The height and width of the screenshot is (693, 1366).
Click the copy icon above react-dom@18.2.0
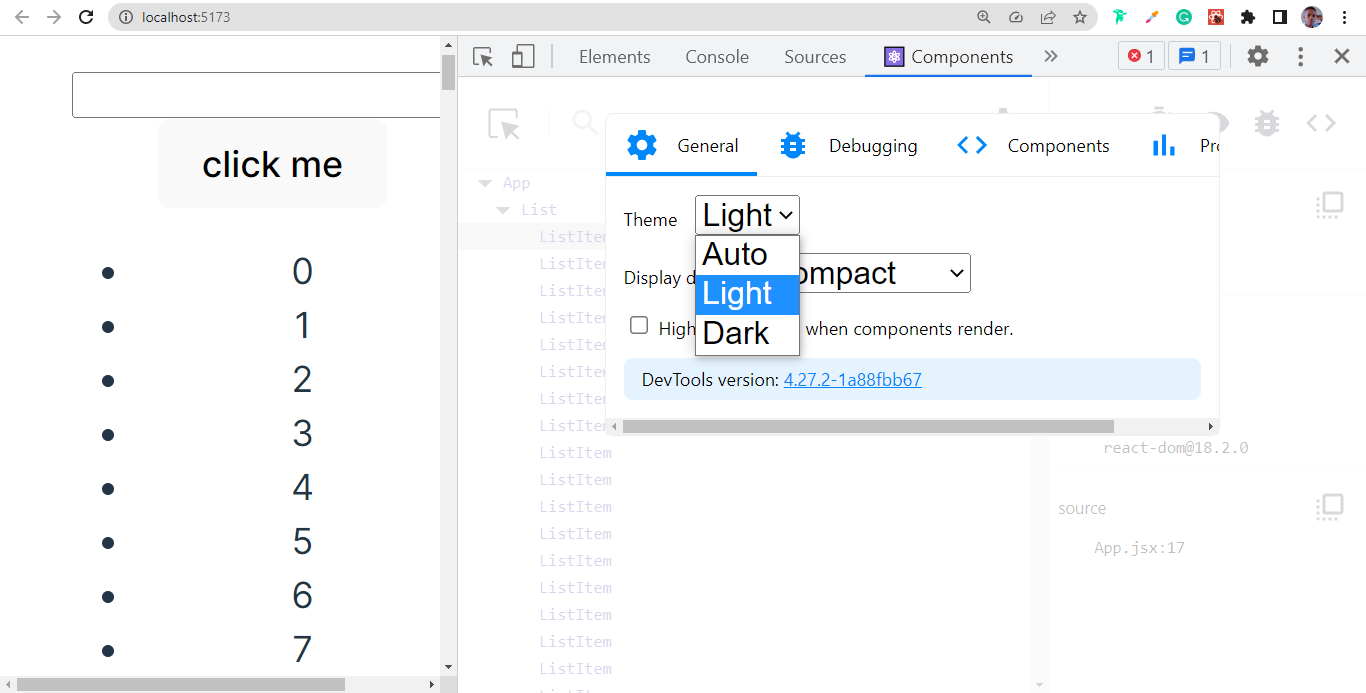tap(1329, 205)
